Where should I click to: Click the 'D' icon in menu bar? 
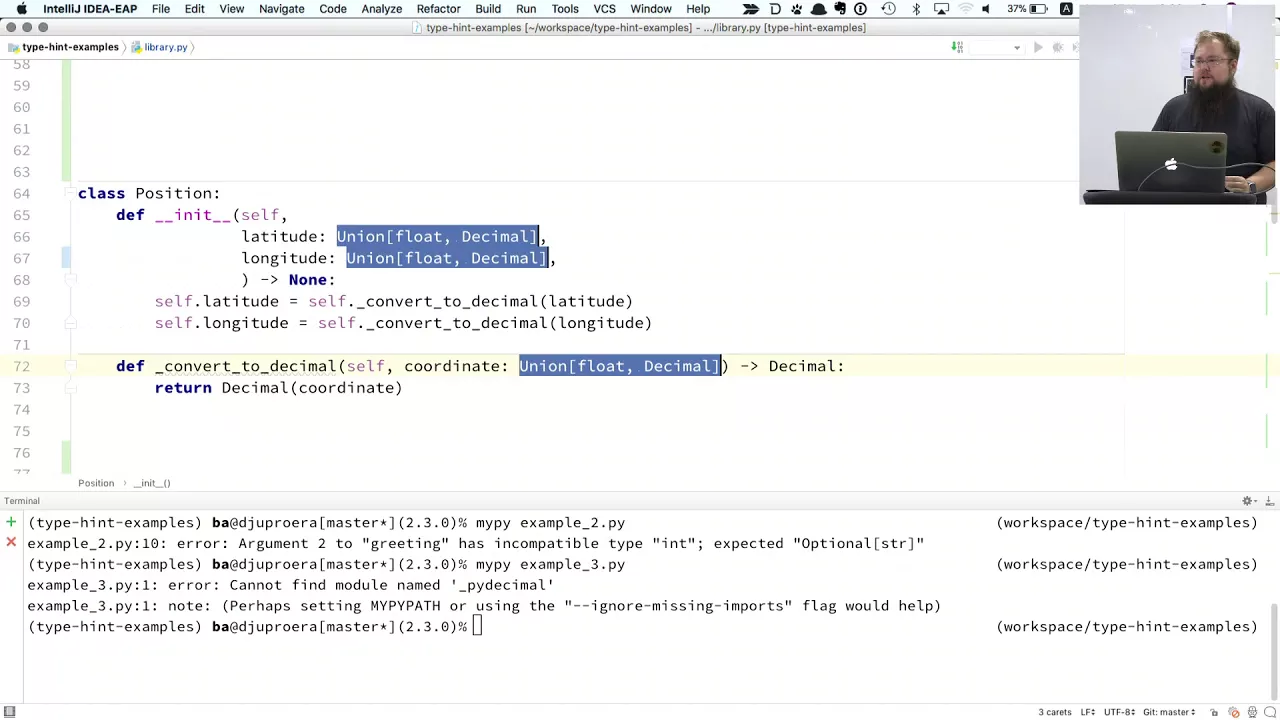click(775, 9)
